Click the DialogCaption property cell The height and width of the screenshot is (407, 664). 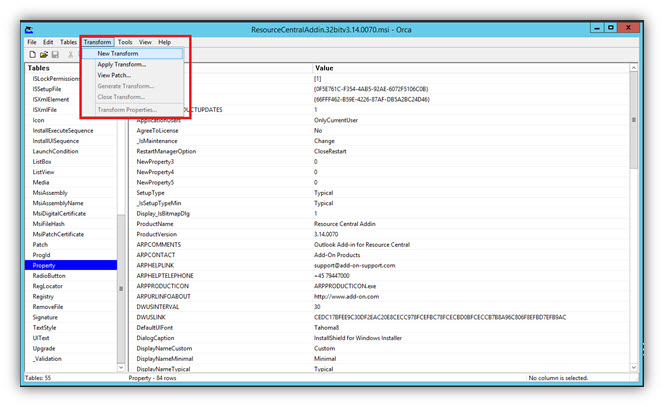coord(155,338)
